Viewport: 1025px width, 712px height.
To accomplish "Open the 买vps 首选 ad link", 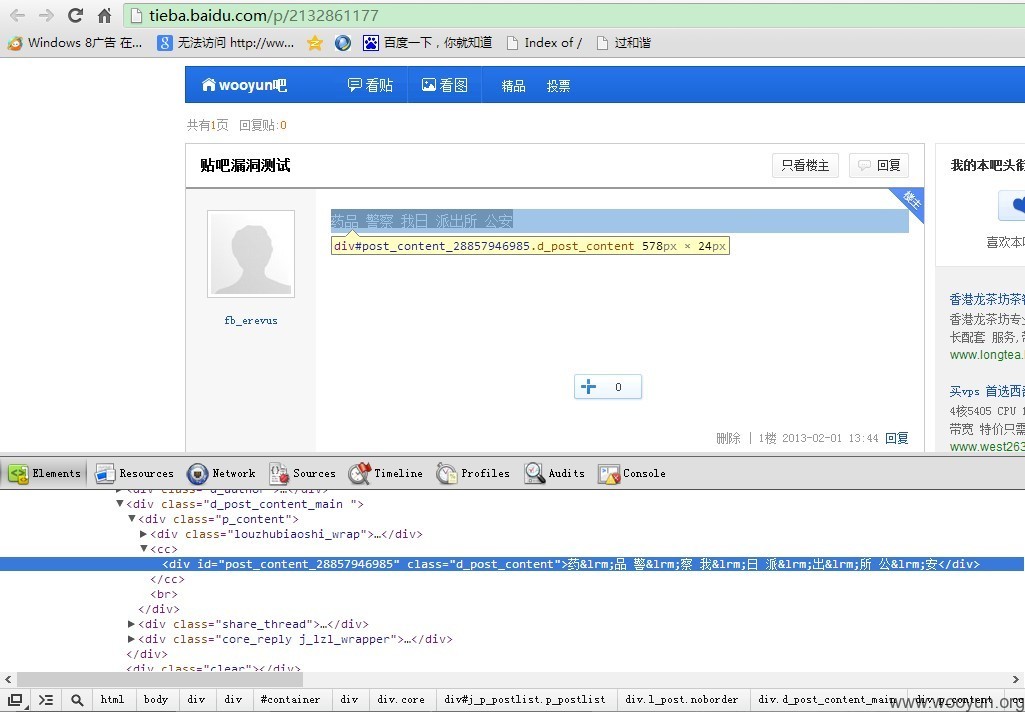I will pyautogui.click(x=987, y=391).
